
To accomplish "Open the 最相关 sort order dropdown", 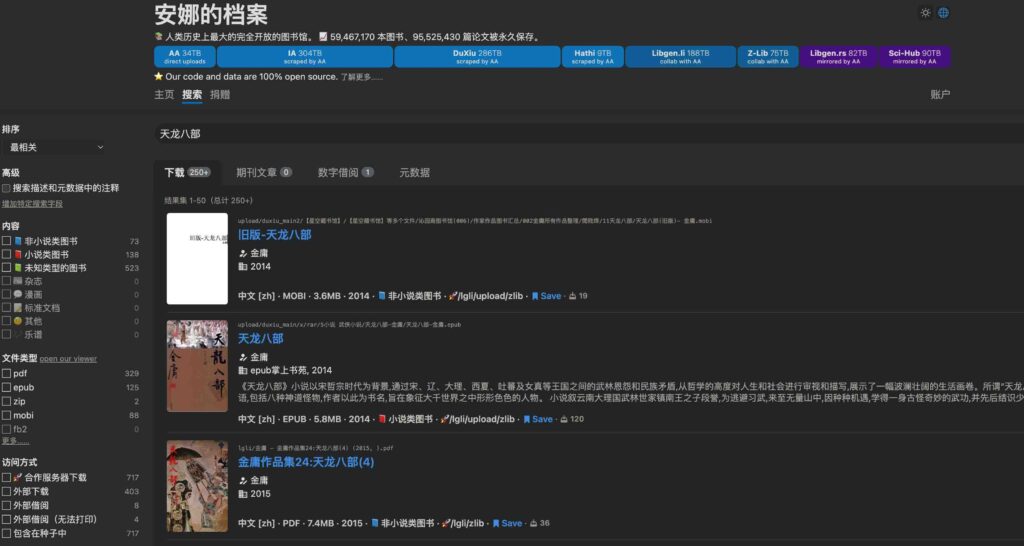I will 55,147.
